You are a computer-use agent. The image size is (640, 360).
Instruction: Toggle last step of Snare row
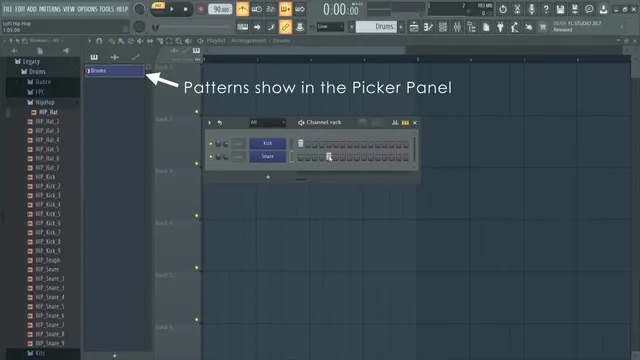point(406,157)
